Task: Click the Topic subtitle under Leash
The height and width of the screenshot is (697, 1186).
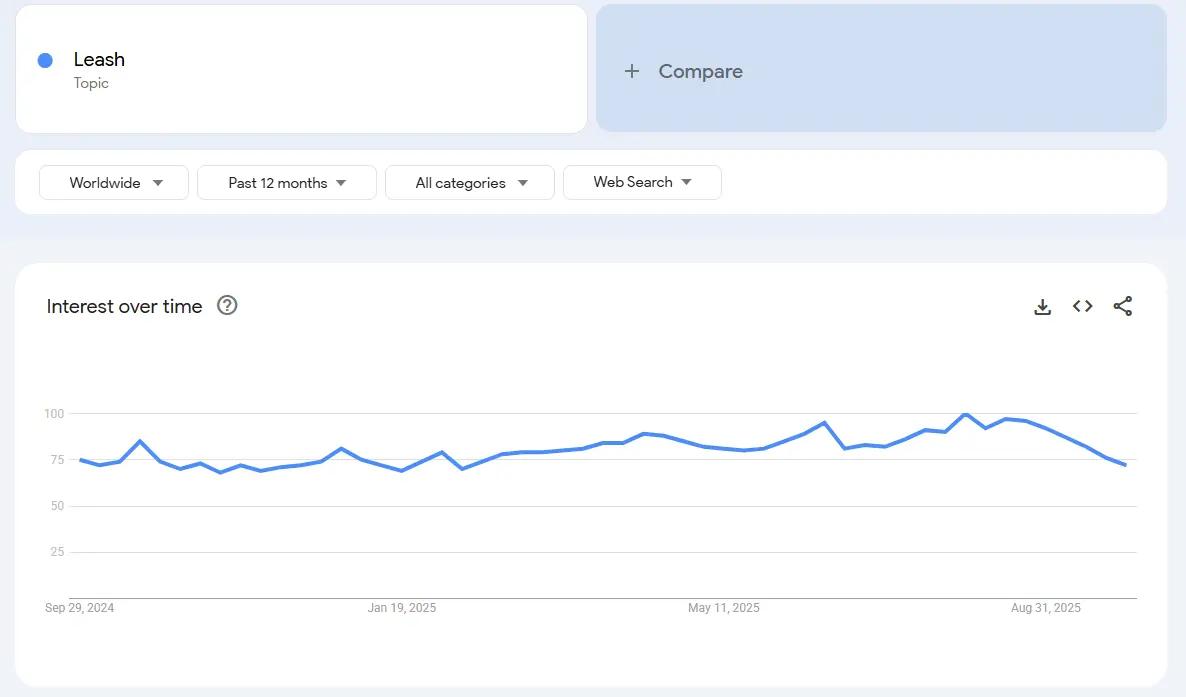Action: coord(91,83)
